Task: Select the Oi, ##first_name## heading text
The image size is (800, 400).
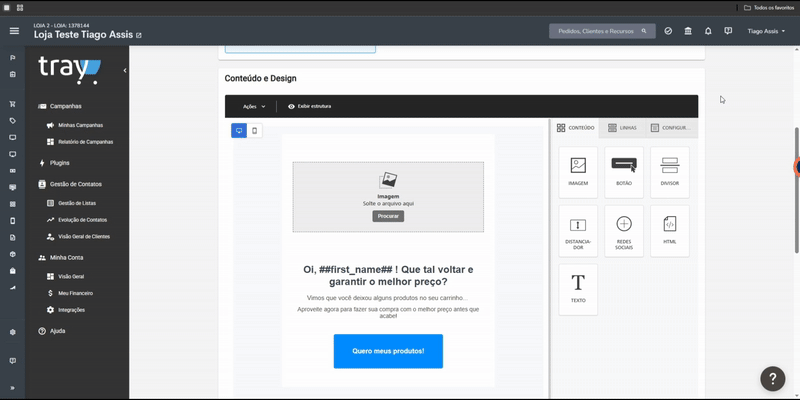Action: tap(388, 276)
